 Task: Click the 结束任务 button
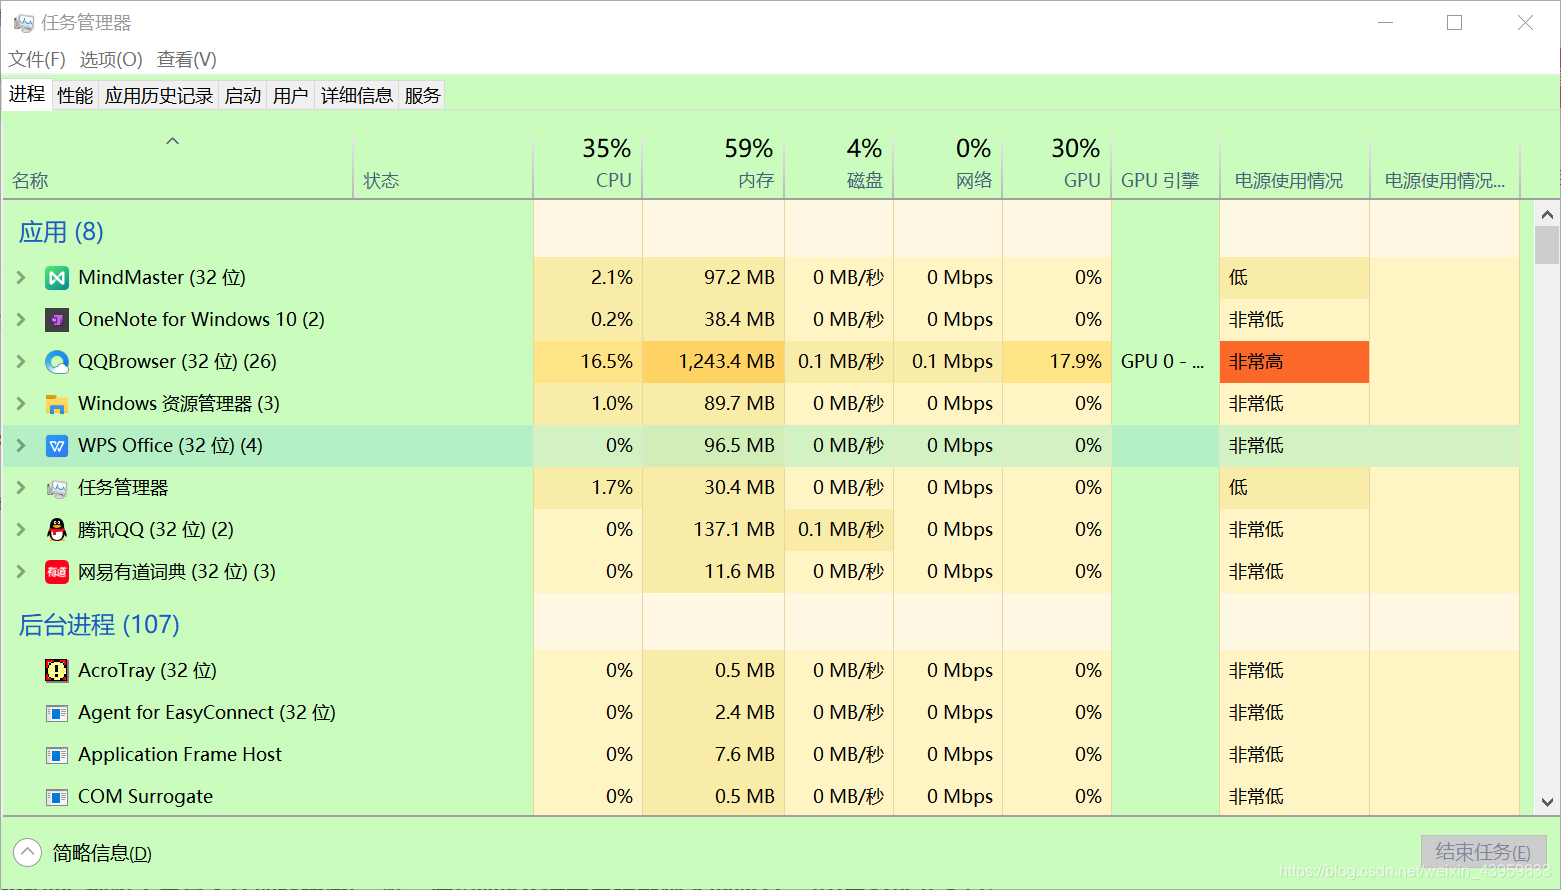(x=1483, y=852)
